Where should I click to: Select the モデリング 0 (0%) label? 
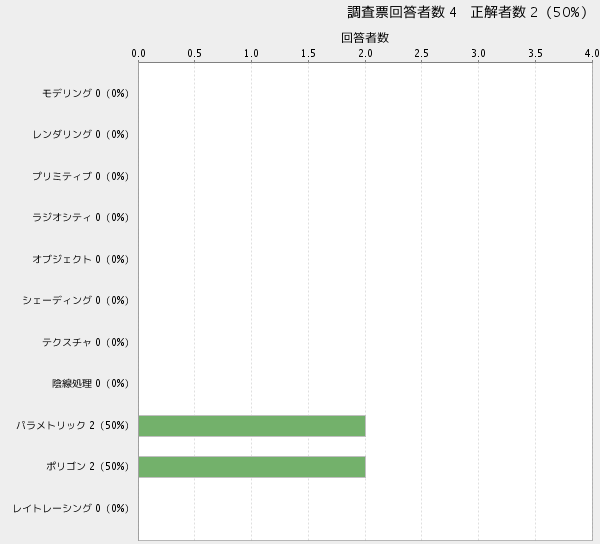[x=86, y=93]
